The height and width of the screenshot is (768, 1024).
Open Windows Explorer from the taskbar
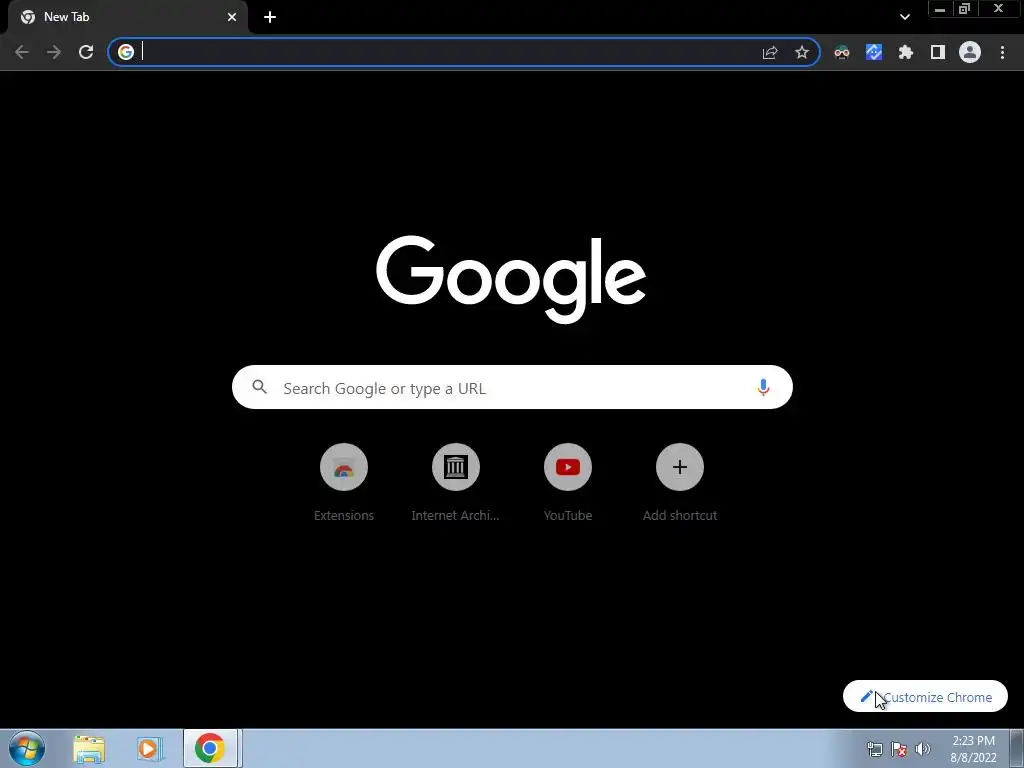tap(89, 748)
